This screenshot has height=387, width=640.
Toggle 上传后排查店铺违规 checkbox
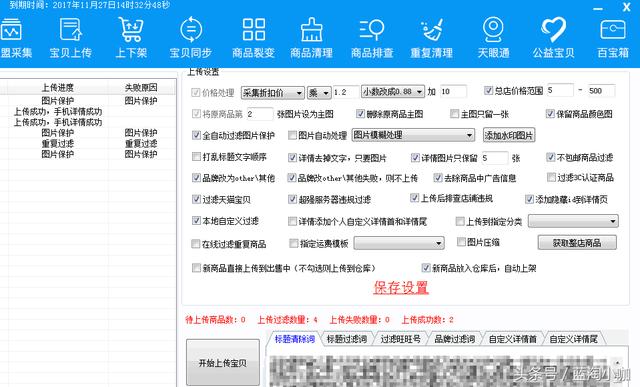click(x=414, y=198)
